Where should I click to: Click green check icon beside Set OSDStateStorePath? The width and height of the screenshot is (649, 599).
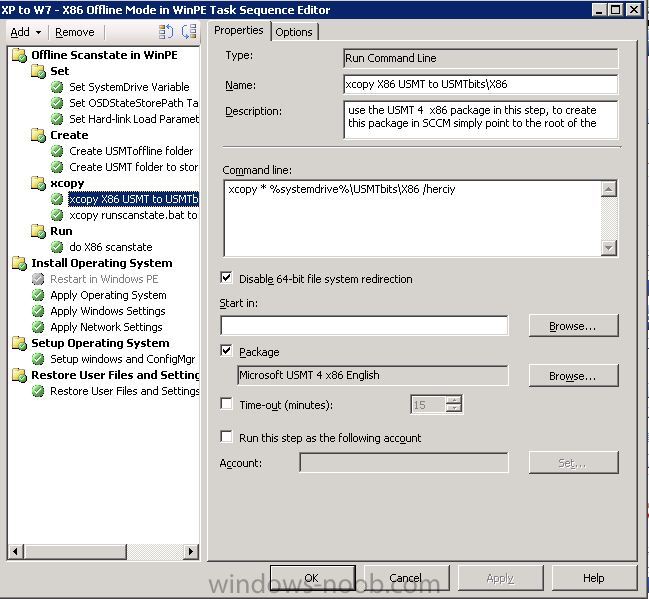57,103
